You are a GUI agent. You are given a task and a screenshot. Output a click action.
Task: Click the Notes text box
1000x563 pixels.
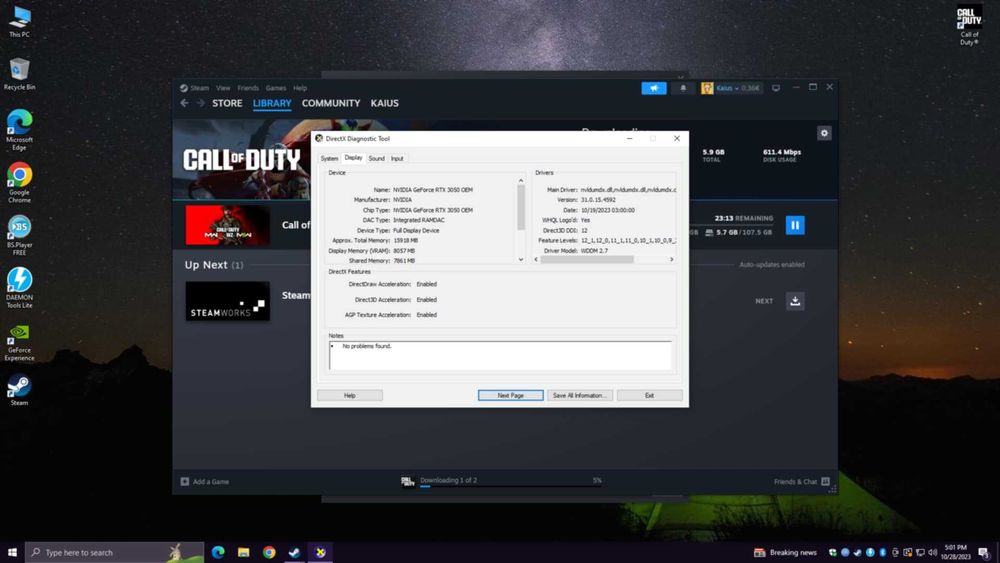pos(500,355)
